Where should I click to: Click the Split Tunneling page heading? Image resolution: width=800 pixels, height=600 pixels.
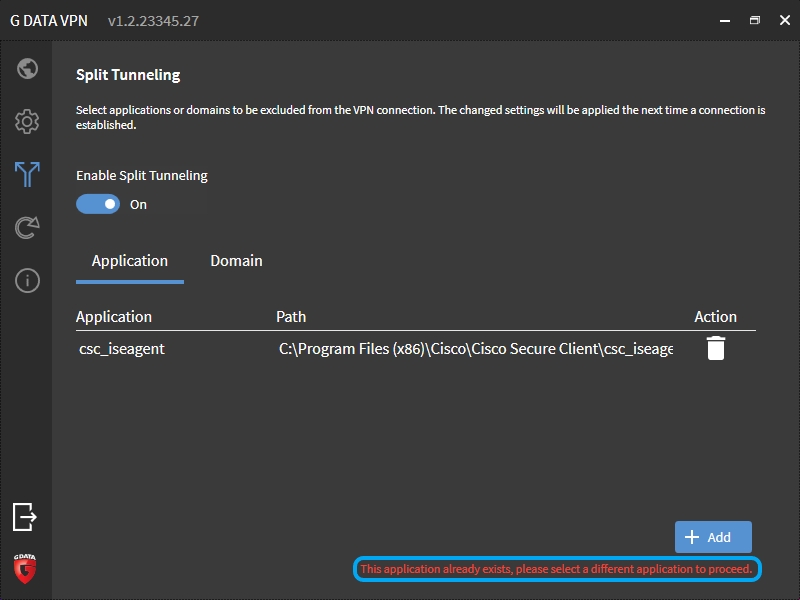click(x=128, y=75)
